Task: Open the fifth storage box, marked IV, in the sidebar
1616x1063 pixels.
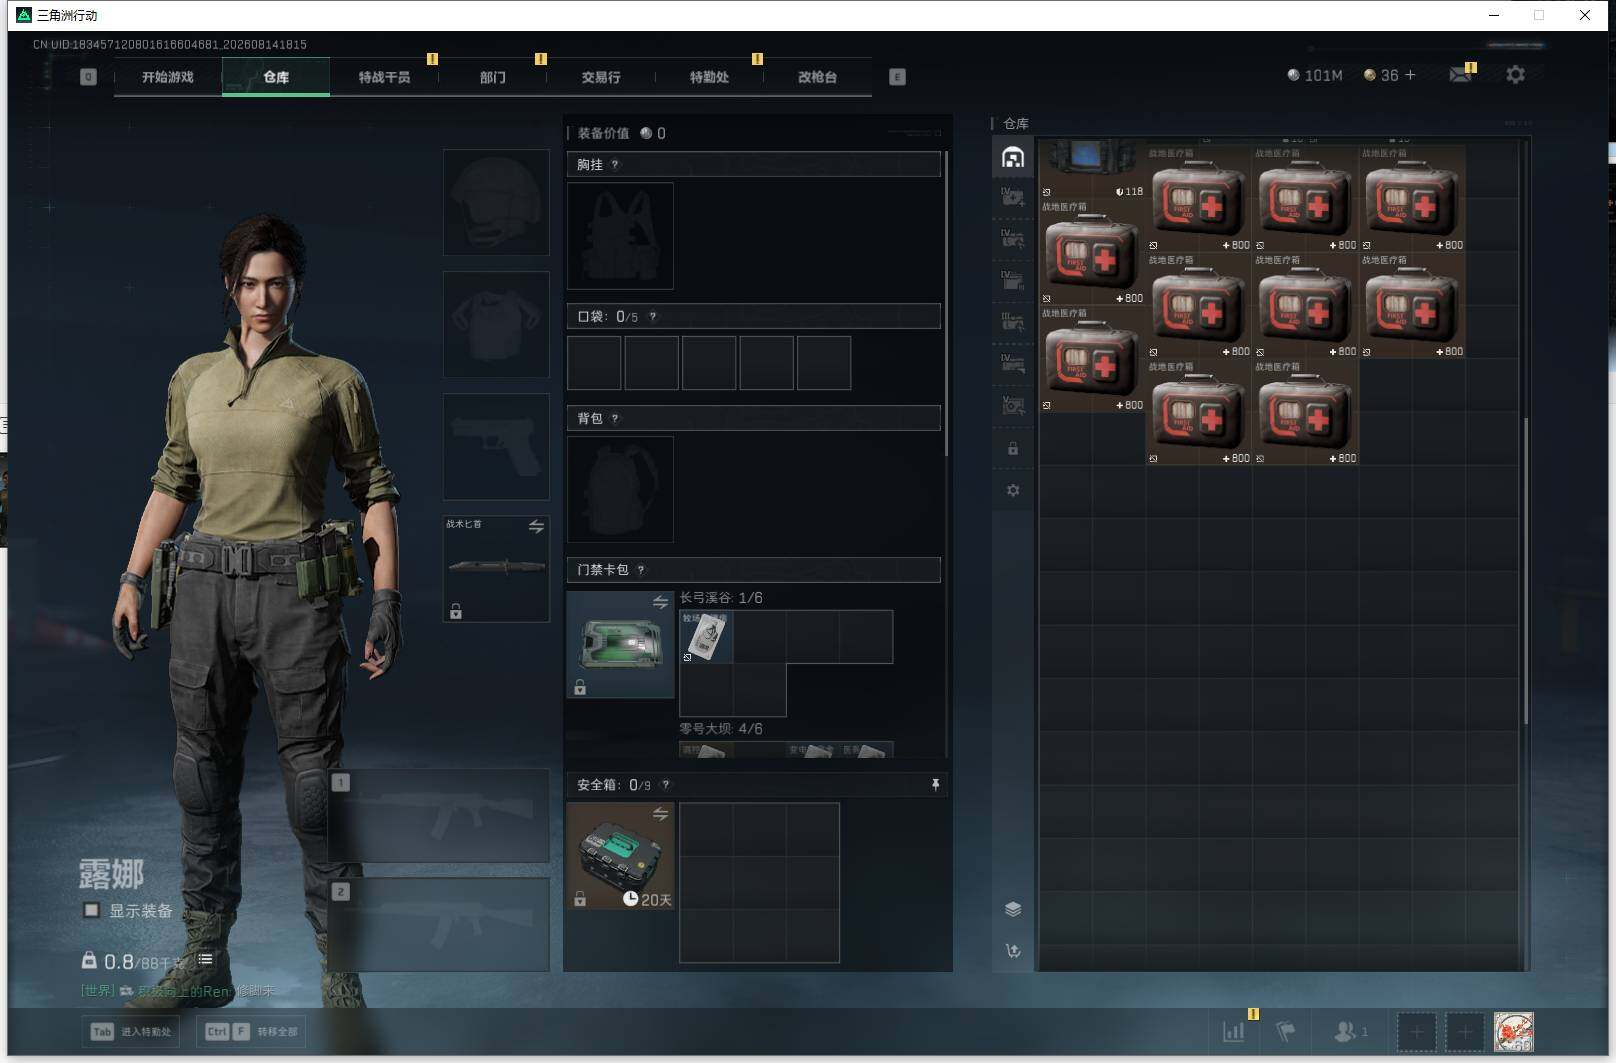Action: click(x=1013, y=363)
